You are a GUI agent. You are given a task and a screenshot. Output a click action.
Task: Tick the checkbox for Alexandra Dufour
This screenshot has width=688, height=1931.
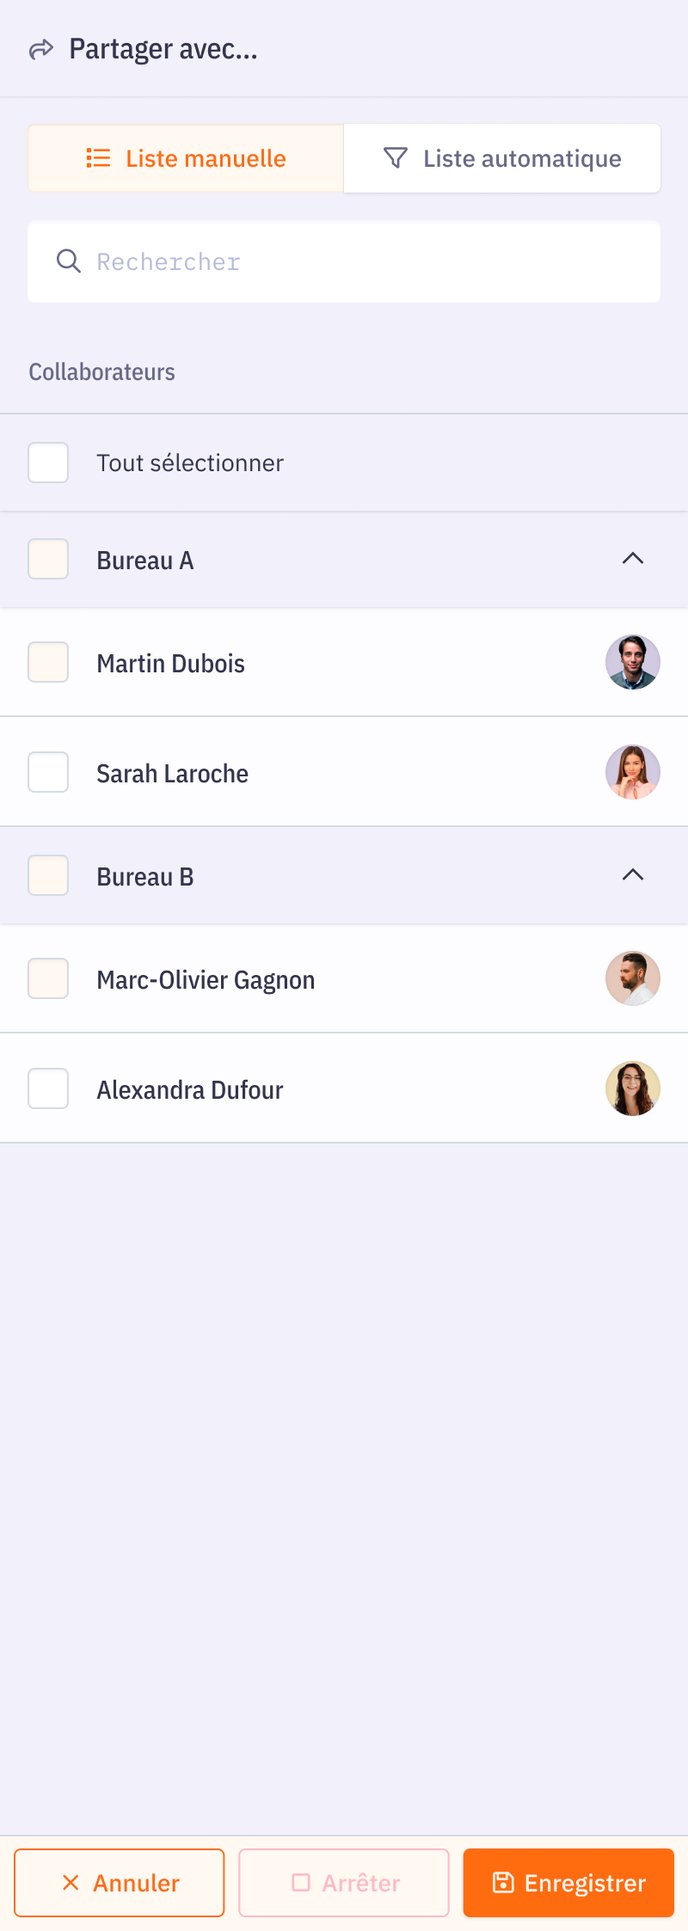point(48,1088)
